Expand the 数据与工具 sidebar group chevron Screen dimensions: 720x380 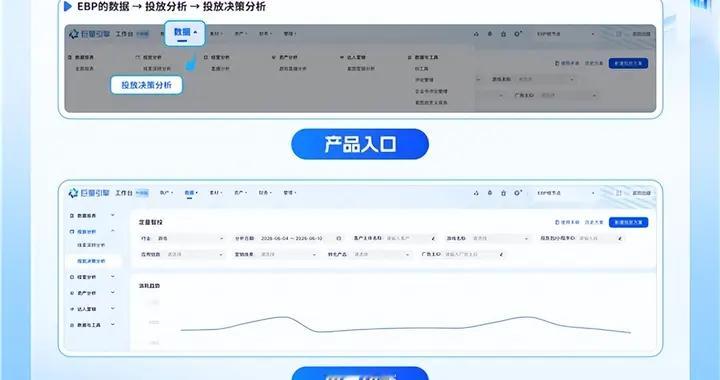coord(113,324)
